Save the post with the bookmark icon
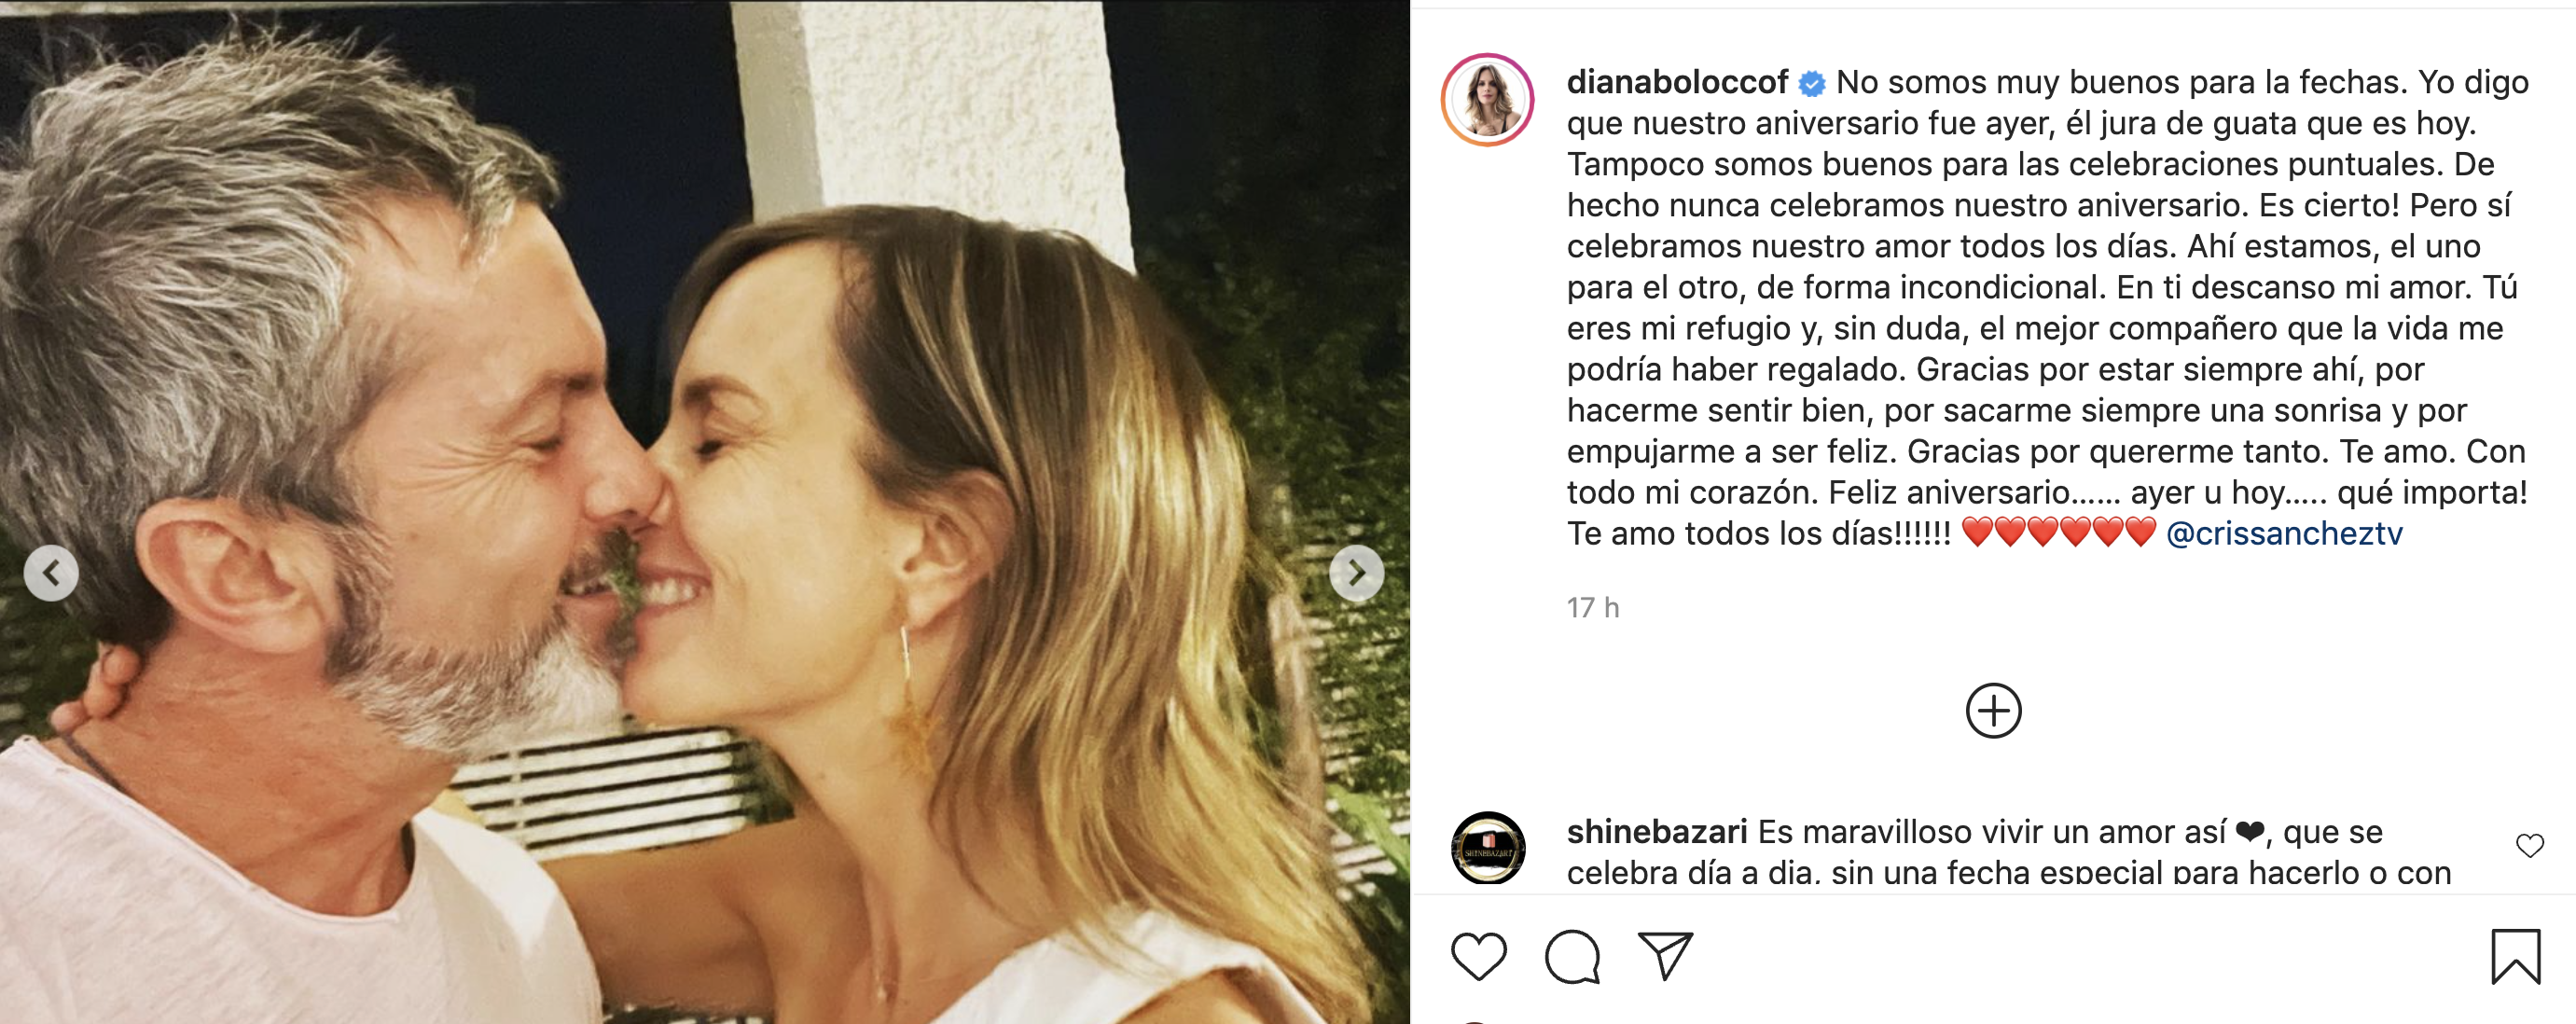This screenshot has width=2576, height=1024. tap(2514, 957)
